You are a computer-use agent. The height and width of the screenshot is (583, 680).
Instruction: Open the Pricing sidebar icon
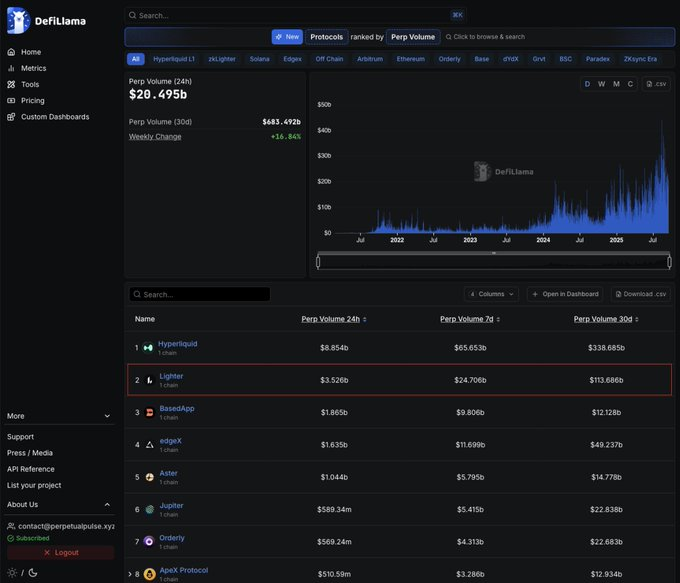tap(11, 101)
